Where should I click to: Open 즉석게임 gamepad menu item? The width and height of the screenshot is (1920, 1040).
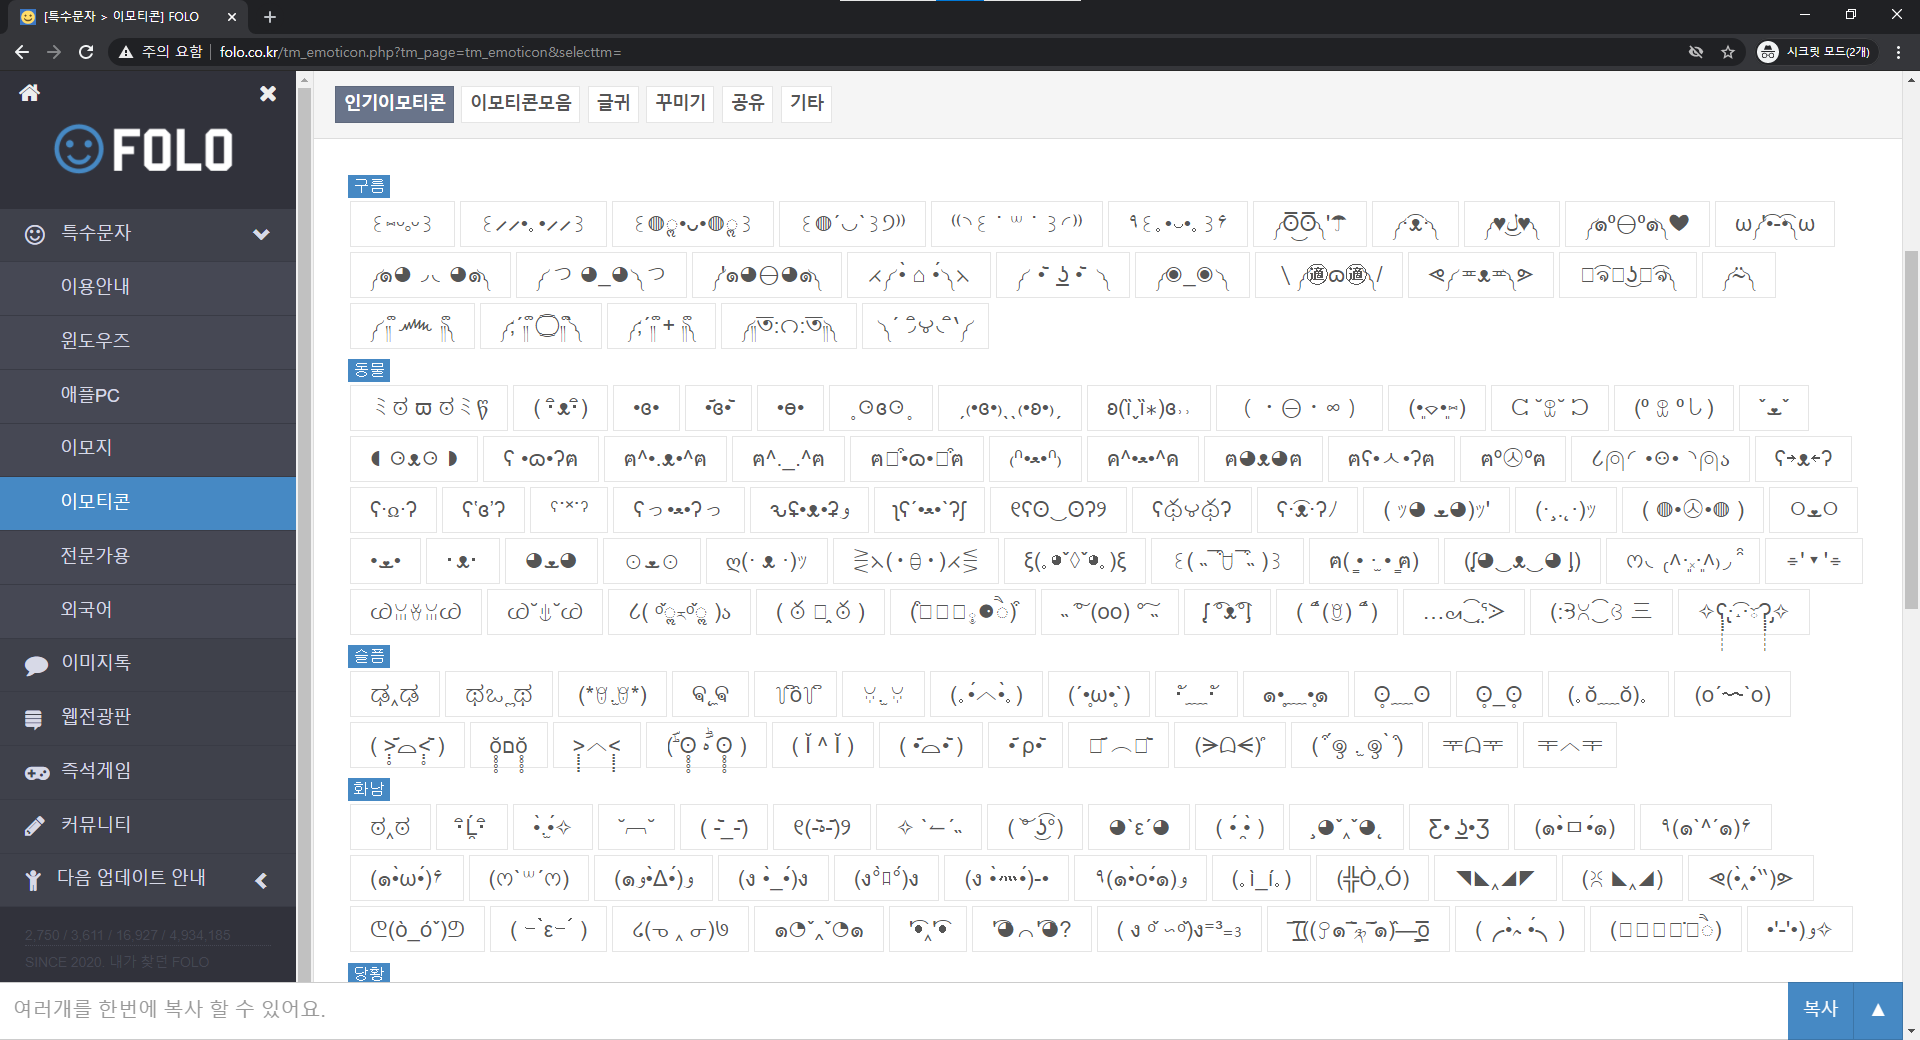point(95,771)
